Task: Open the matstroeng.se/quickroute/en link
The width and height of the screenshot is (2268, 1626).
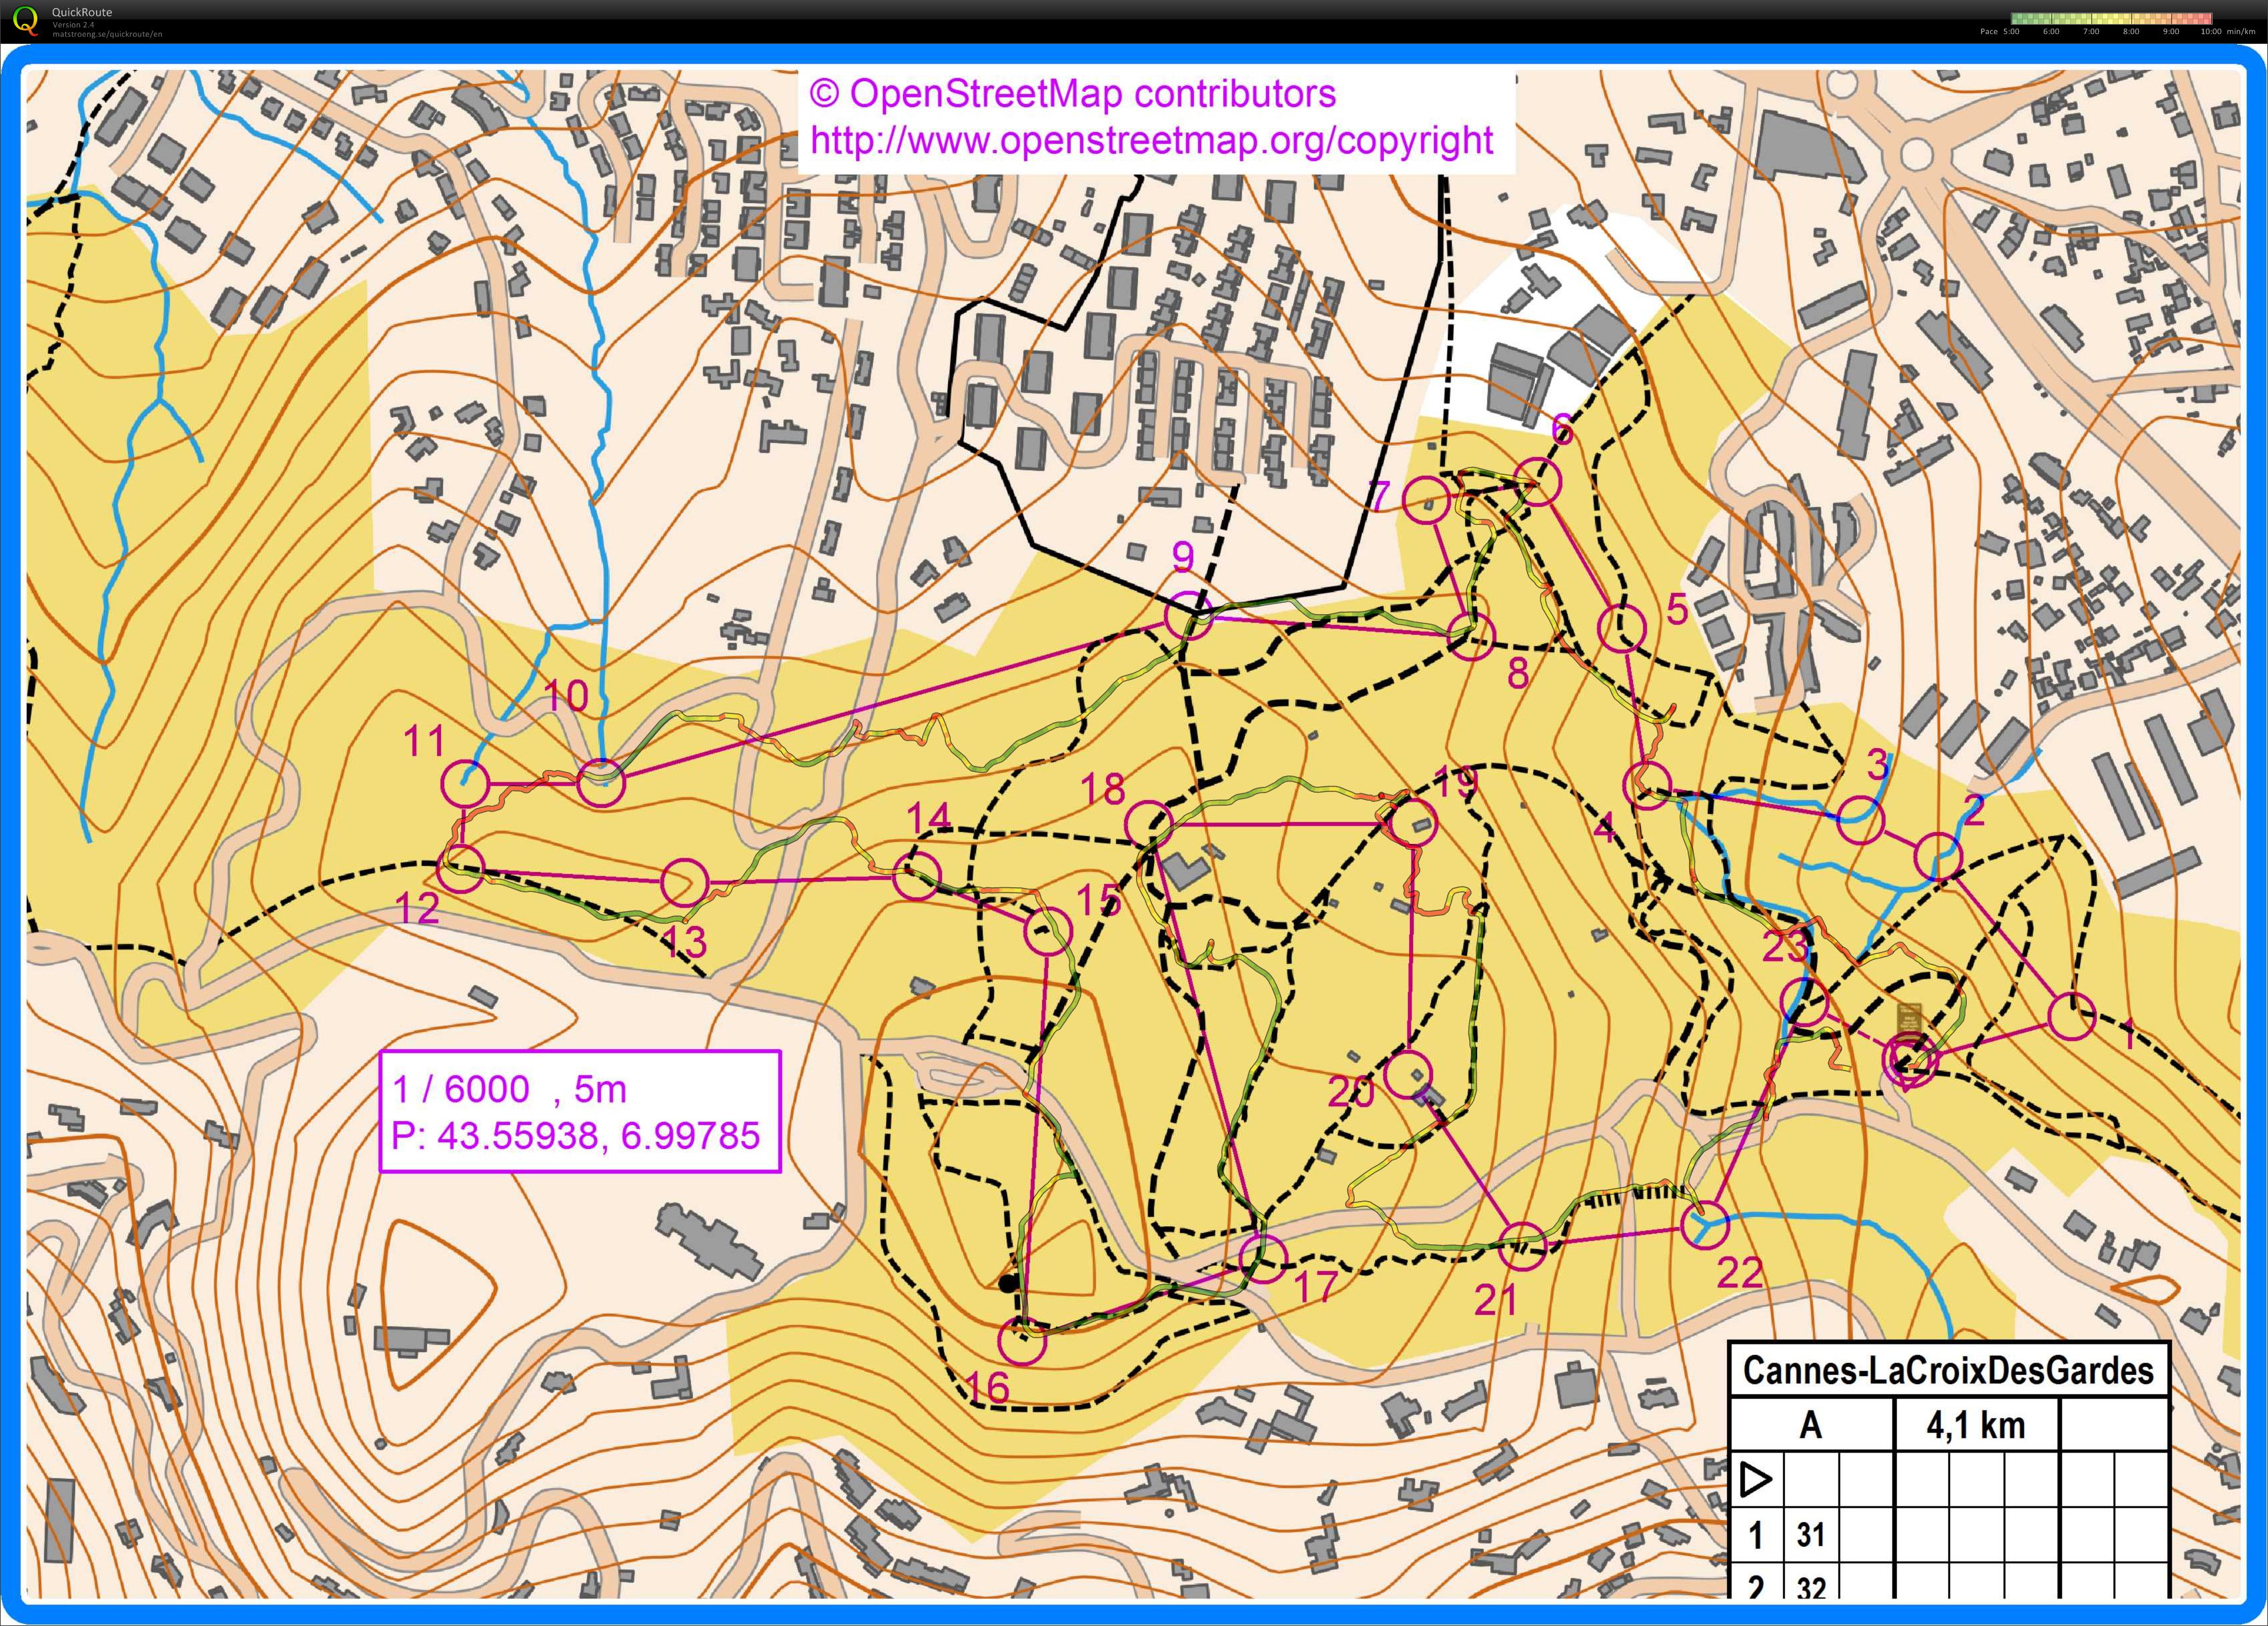Action: [107, 34]
